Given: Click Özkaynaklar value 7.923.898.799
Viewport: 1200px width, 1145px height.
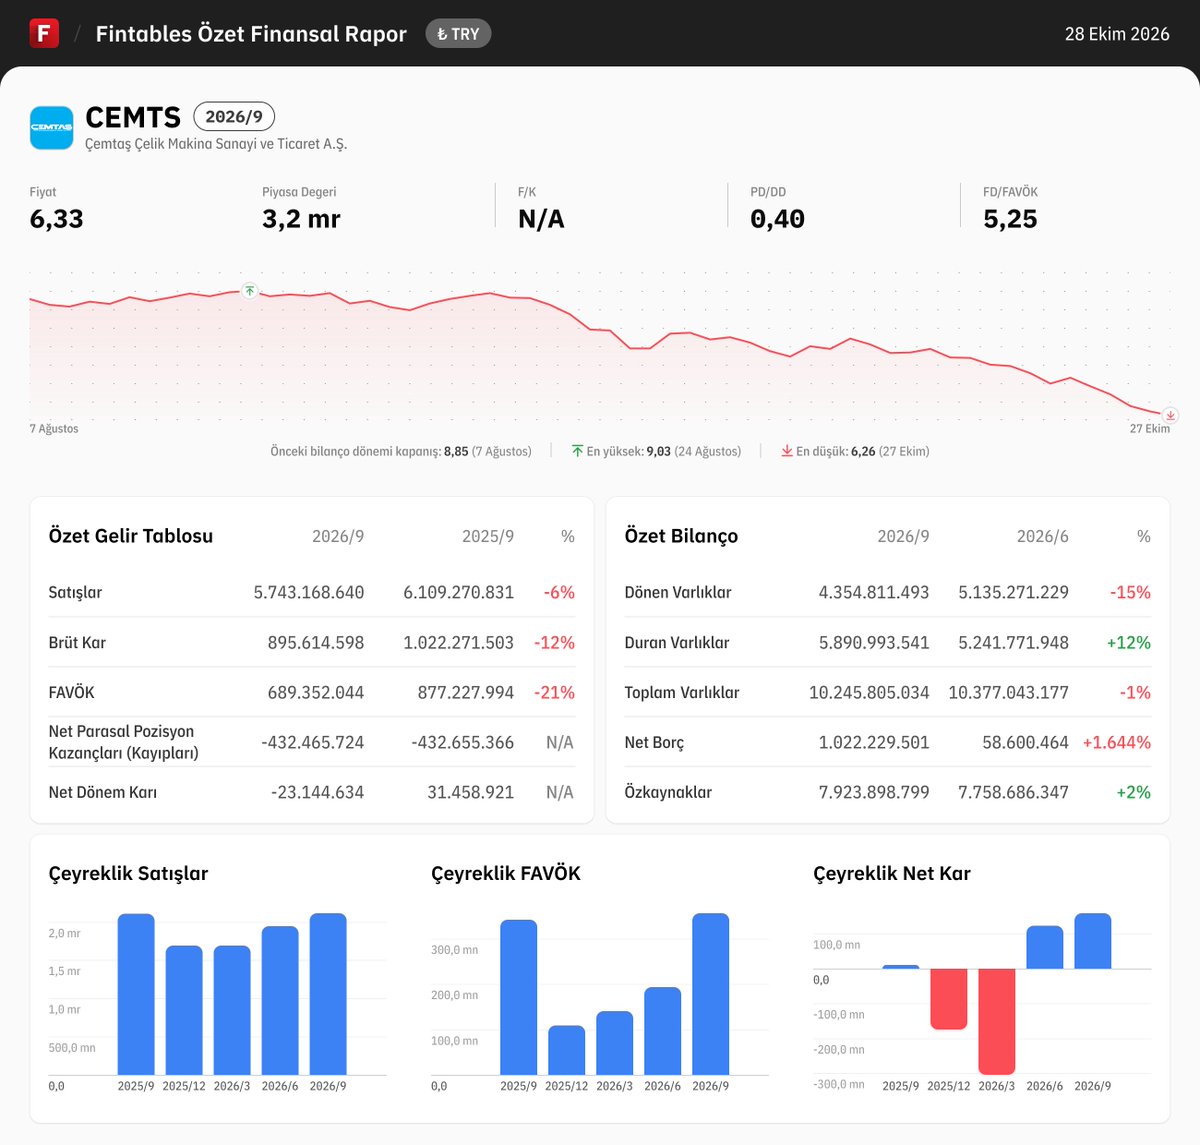Looking at the screenshot, I should tap(874, 792).
